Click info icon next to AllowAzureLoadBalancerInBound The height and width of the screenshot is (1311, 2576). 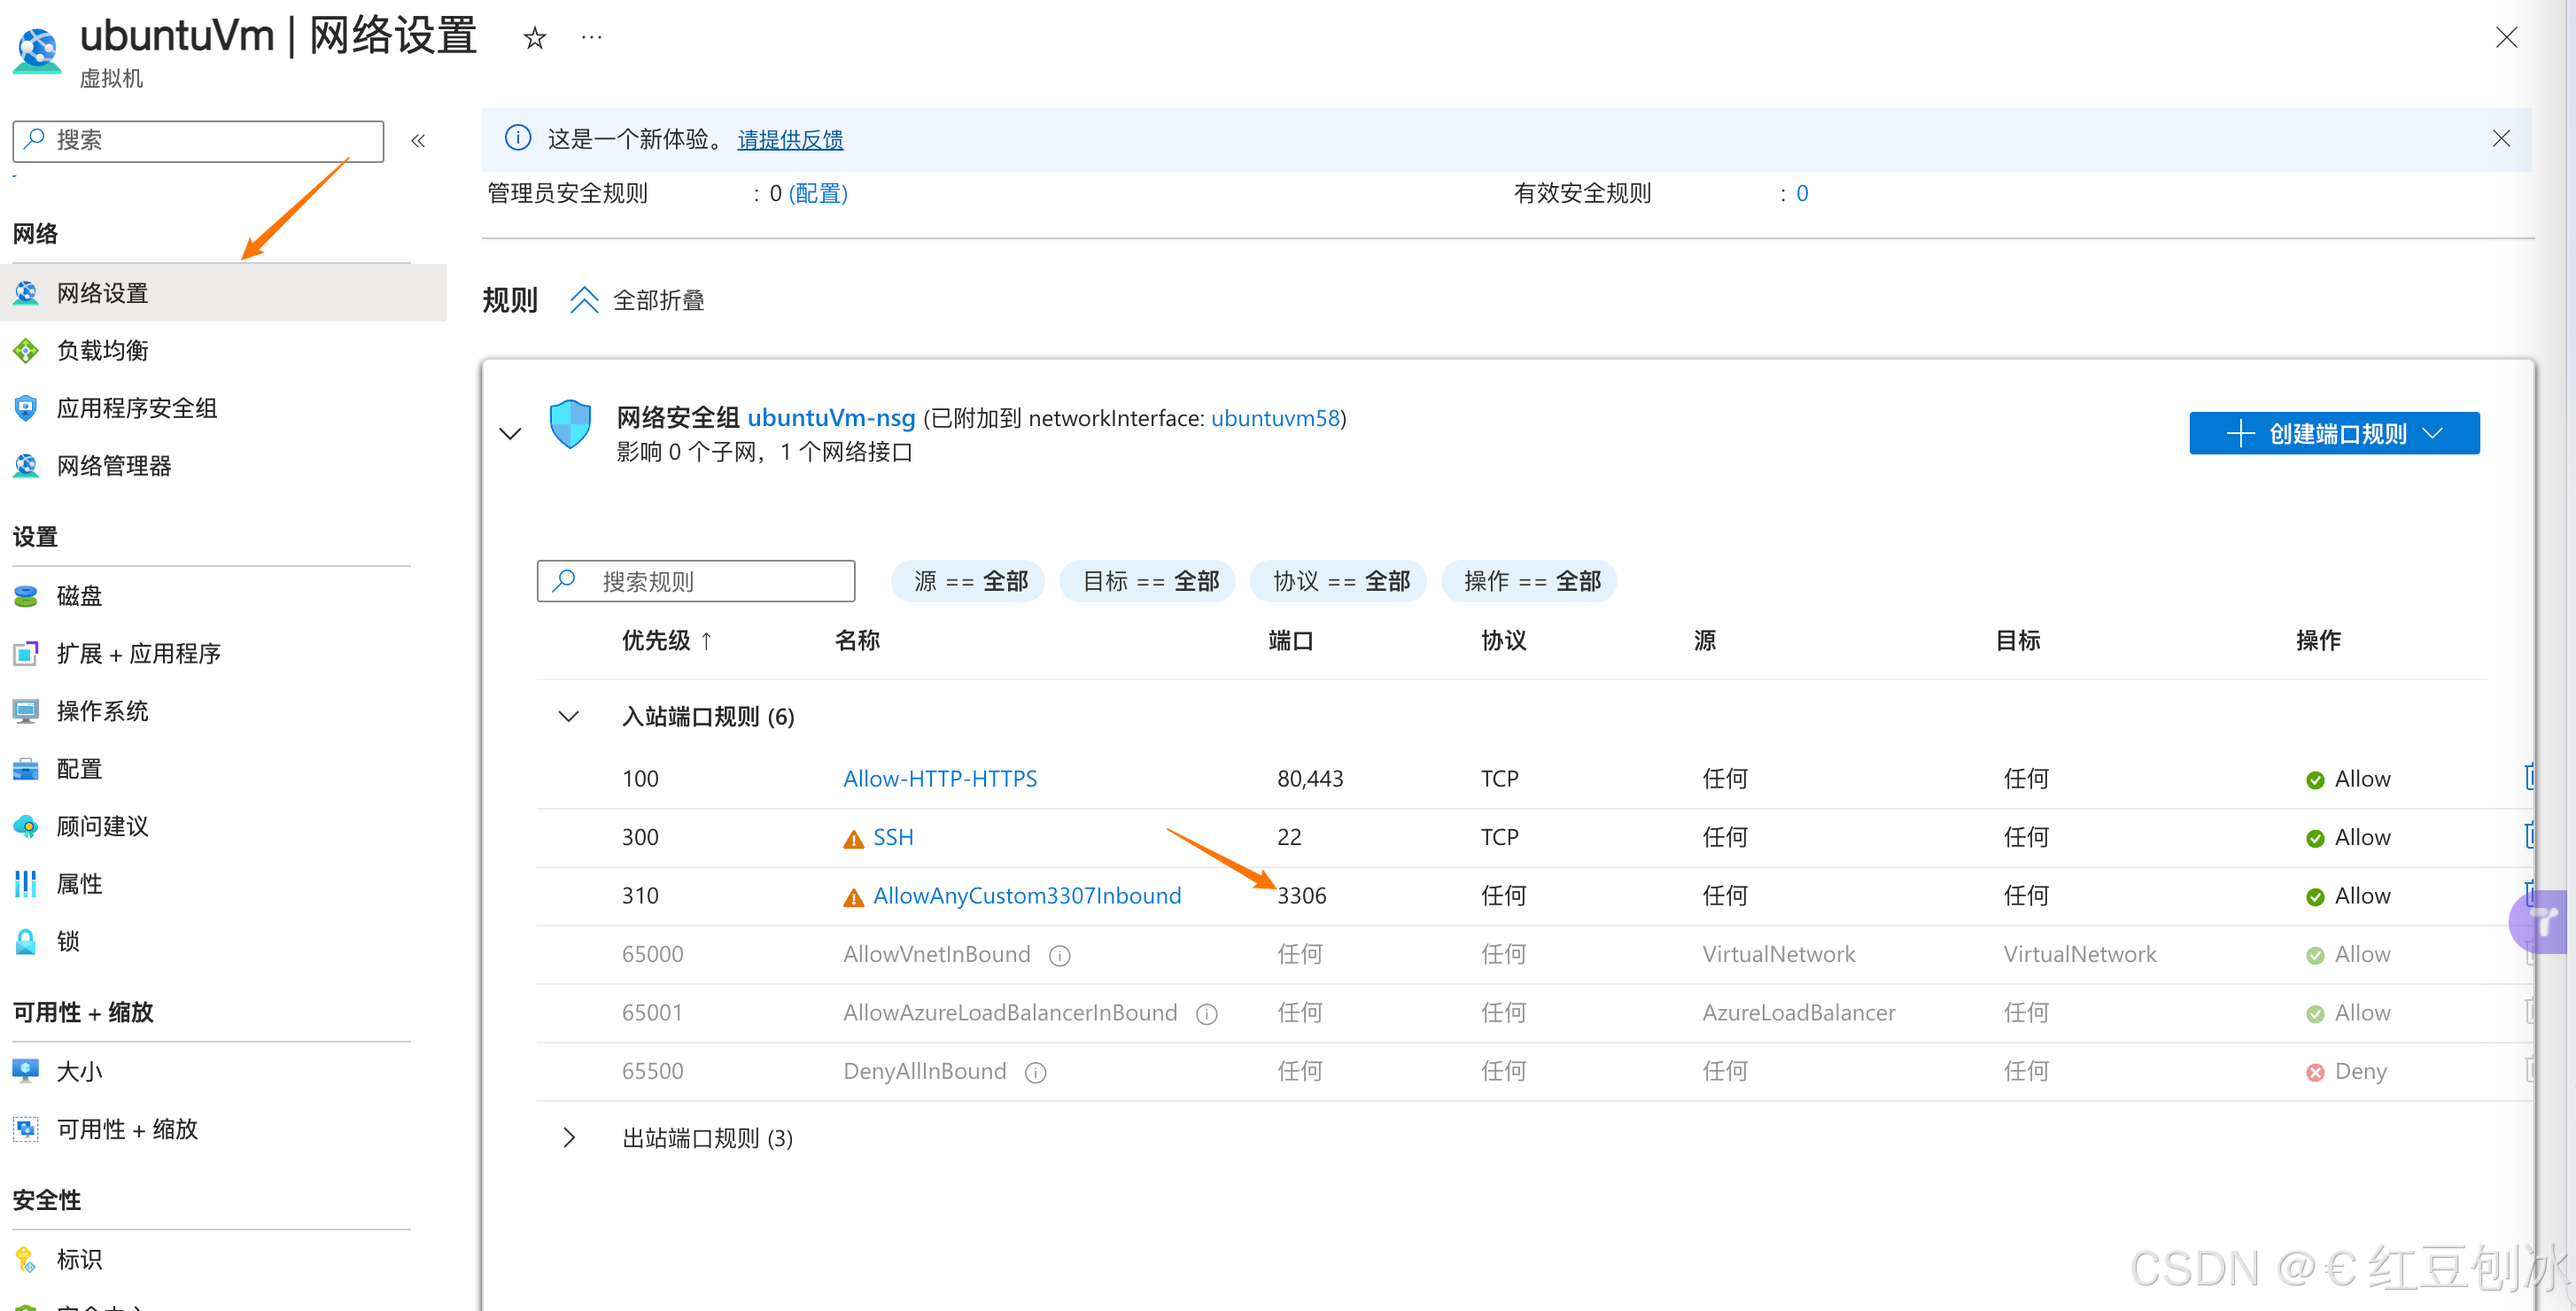[1206, 1014]
